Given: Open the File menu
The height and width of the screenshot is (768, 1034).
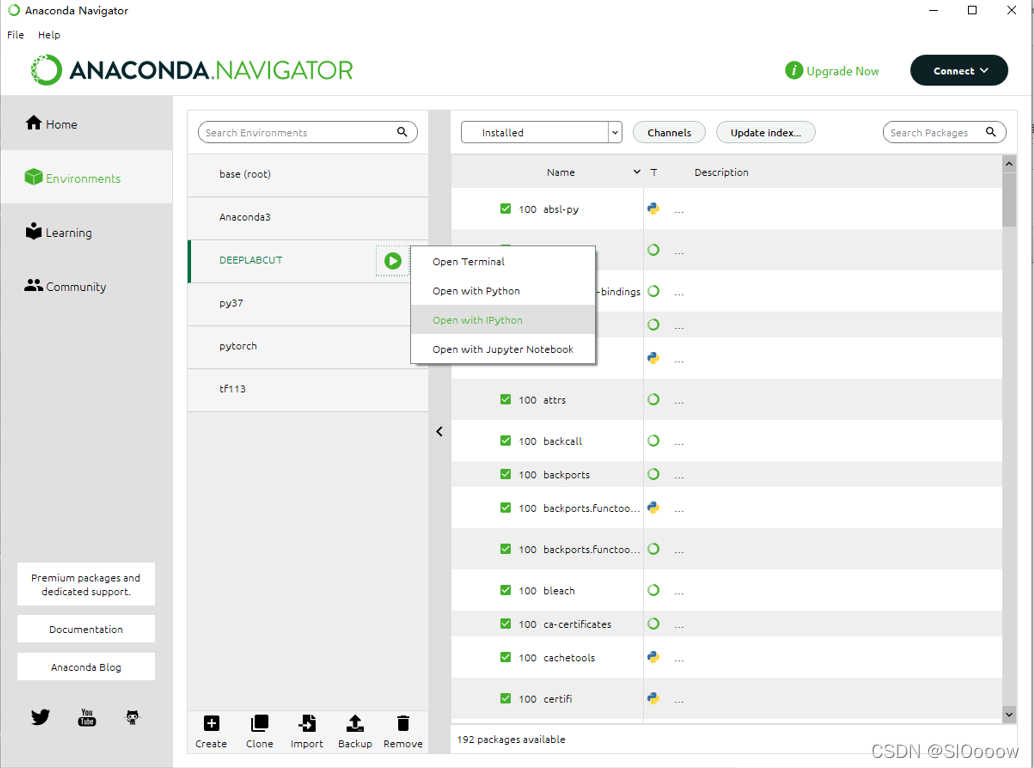Looking at the screenshot, I should coord(16,35).
